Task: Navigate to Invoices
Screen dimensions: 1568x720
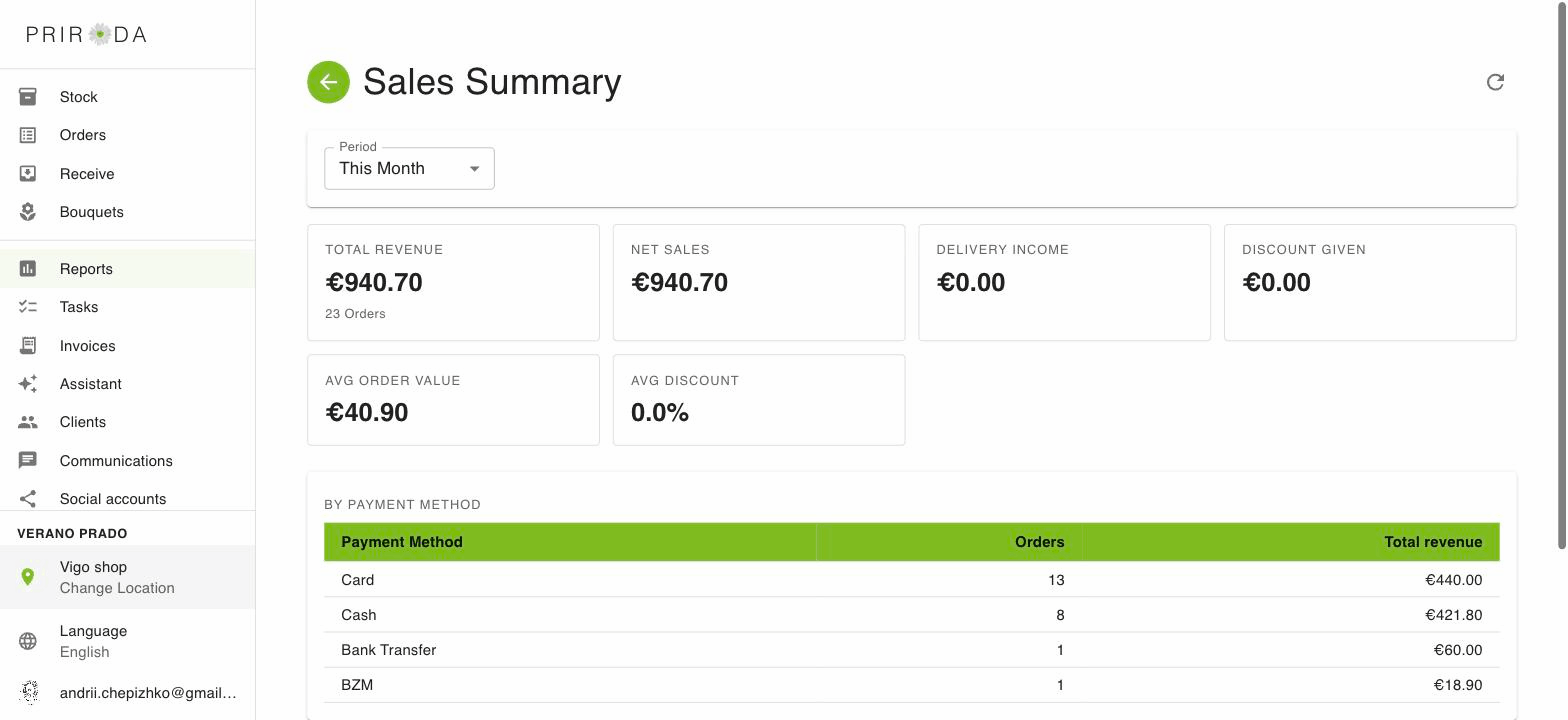Action: click(128, 346)
